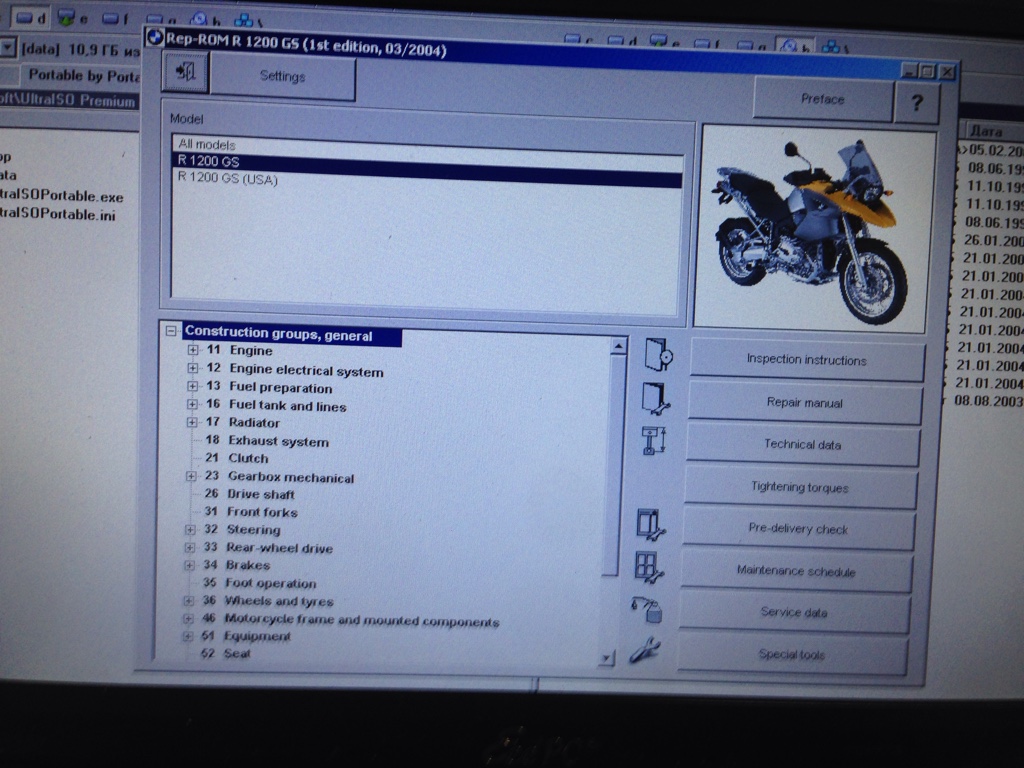The image size is (1024, 768).
Task: Click the Pre-delivery check icon
Action: [651, 524]
